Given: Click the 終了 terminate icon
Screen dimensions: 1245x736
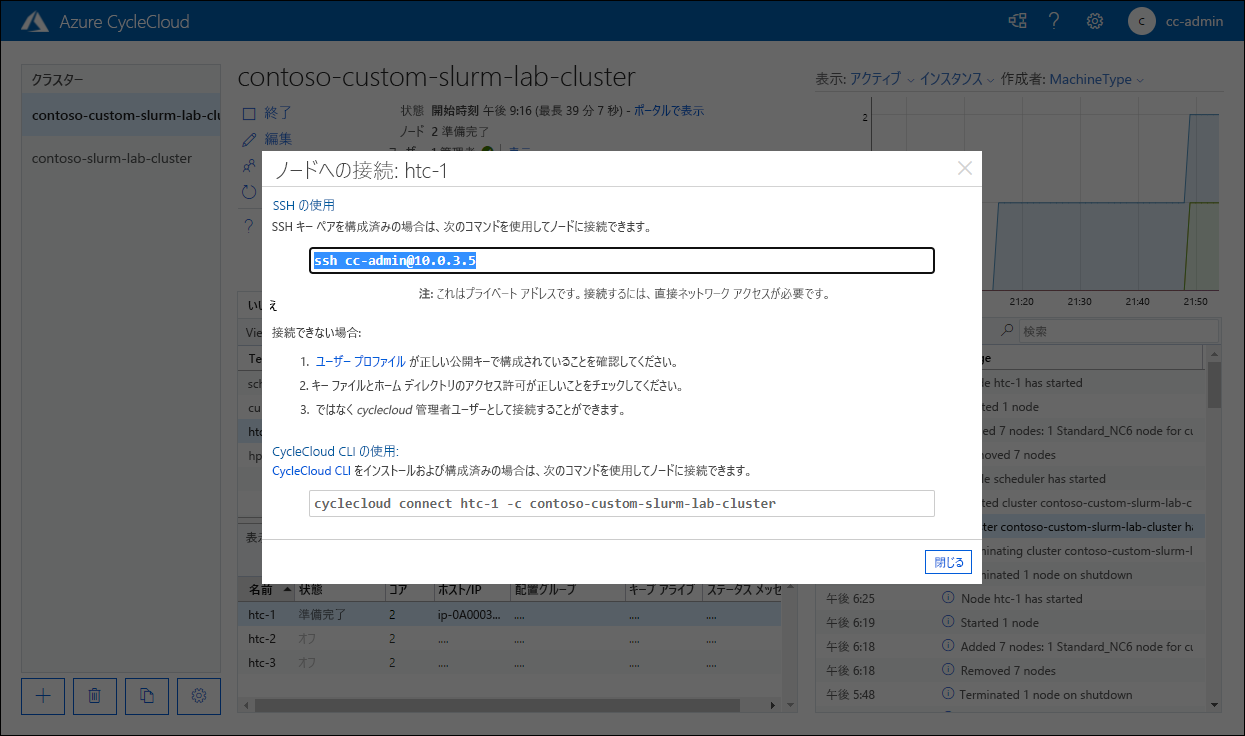Looking at the screenshot, I should pos(250,112).
